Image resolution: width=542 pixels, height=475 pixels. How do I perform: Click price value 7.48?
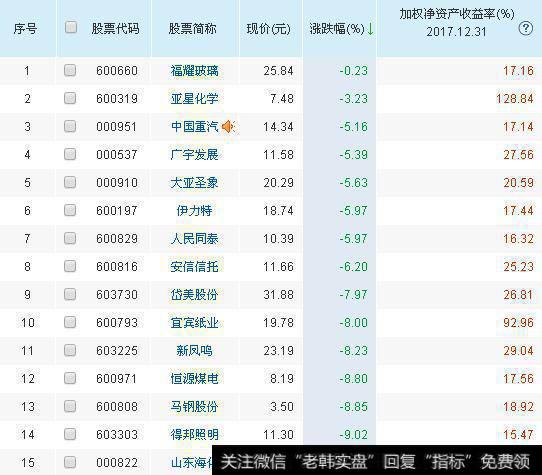pos(282,99)
